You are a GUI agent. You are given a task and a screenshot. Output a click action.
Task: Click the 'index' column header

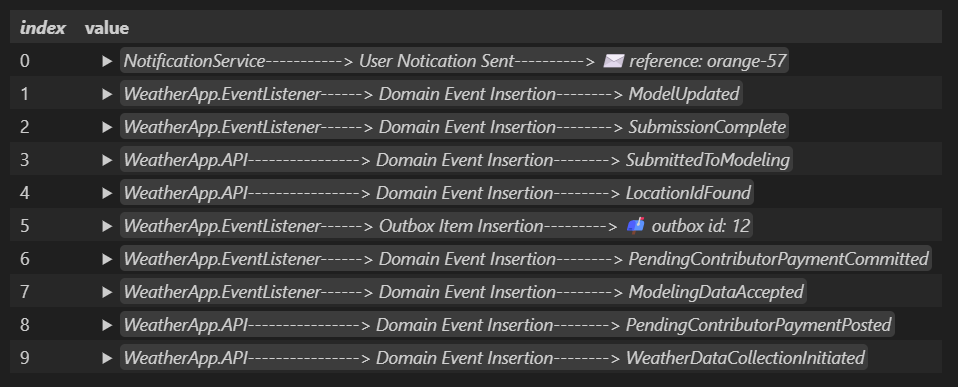(x=42, y=28)
